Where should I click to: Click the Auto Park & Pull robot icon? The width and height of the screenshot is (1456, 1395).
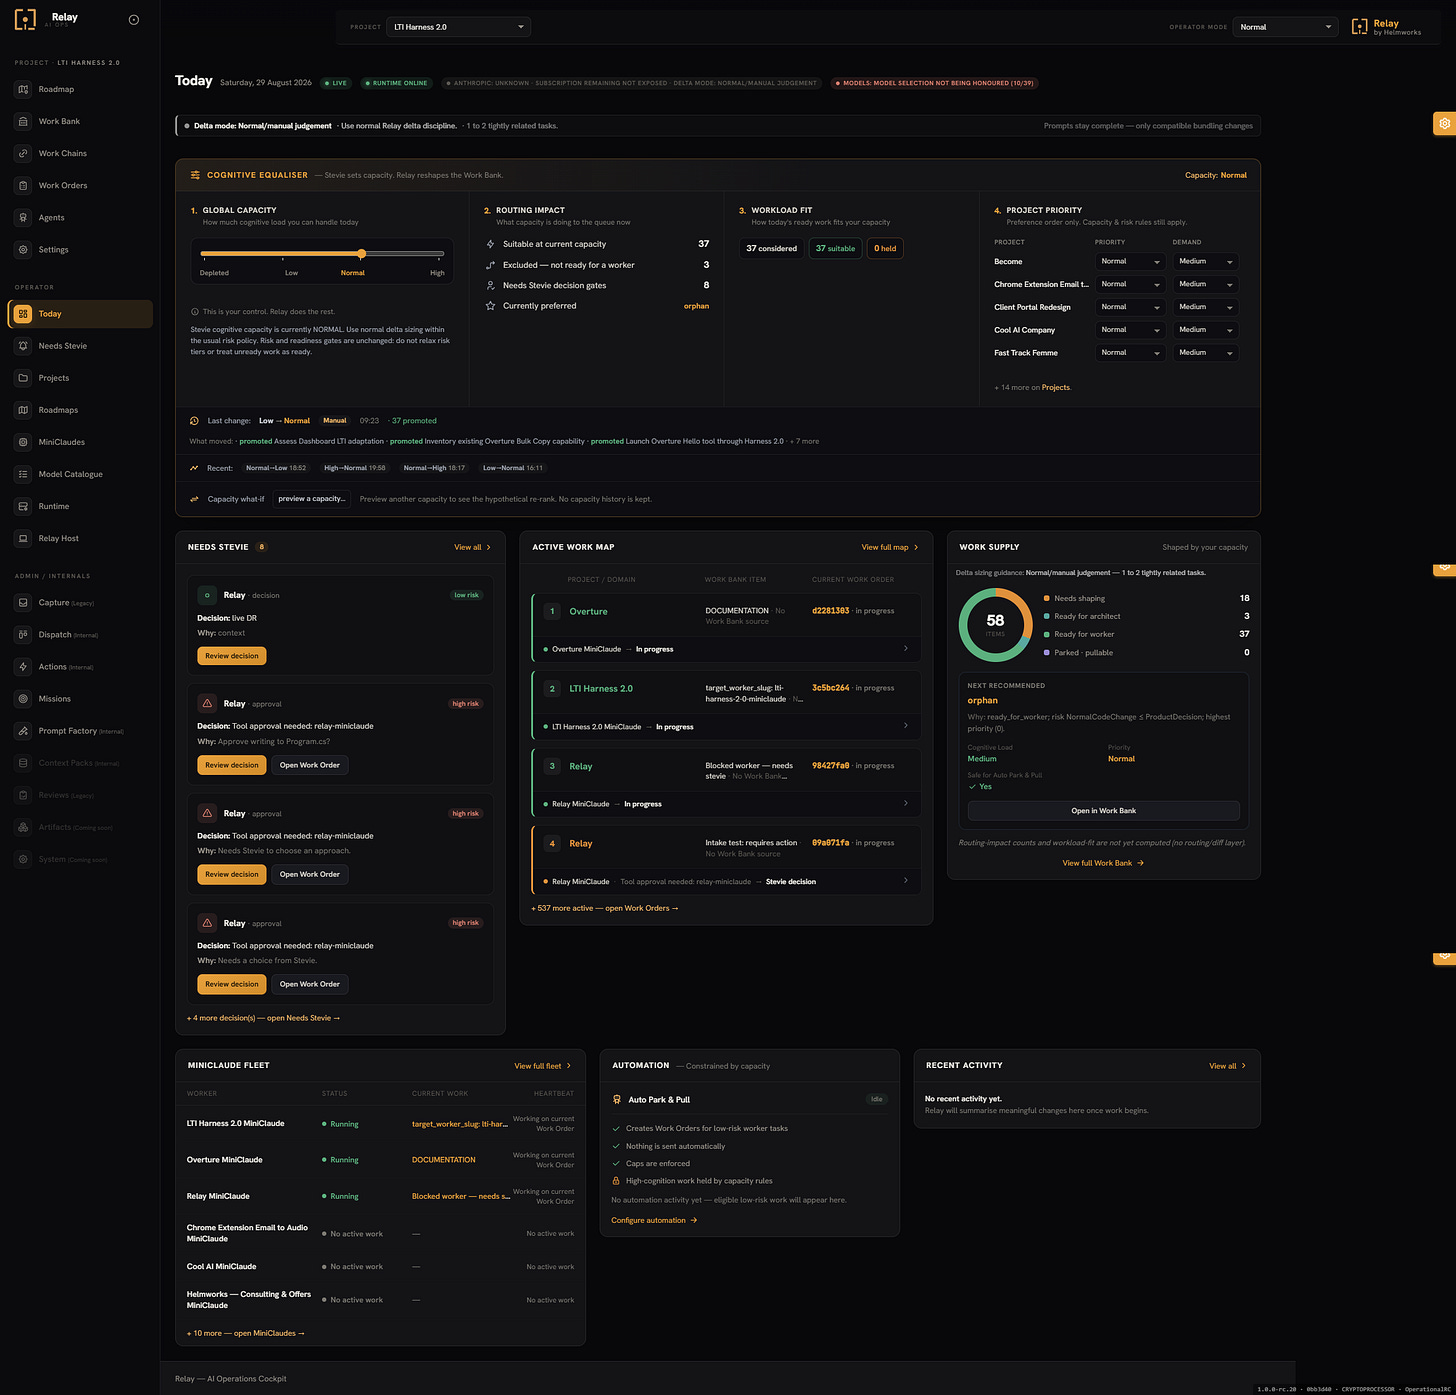pos(617,1099)
